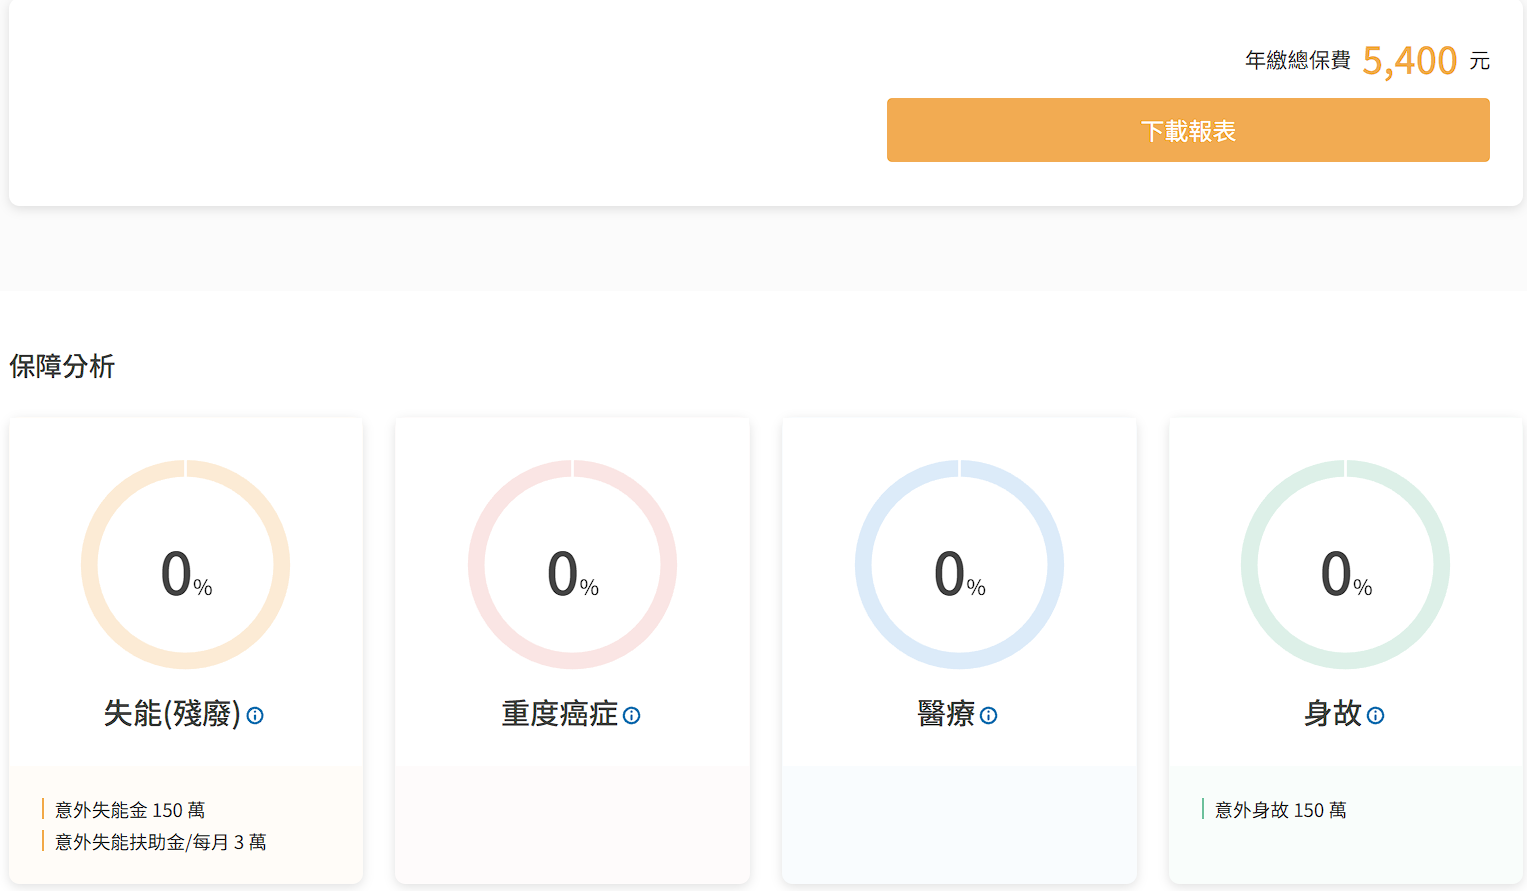Click the empty 重度癌症 card details area
The width and height of the screenshot is (1527, 891).
572,824
